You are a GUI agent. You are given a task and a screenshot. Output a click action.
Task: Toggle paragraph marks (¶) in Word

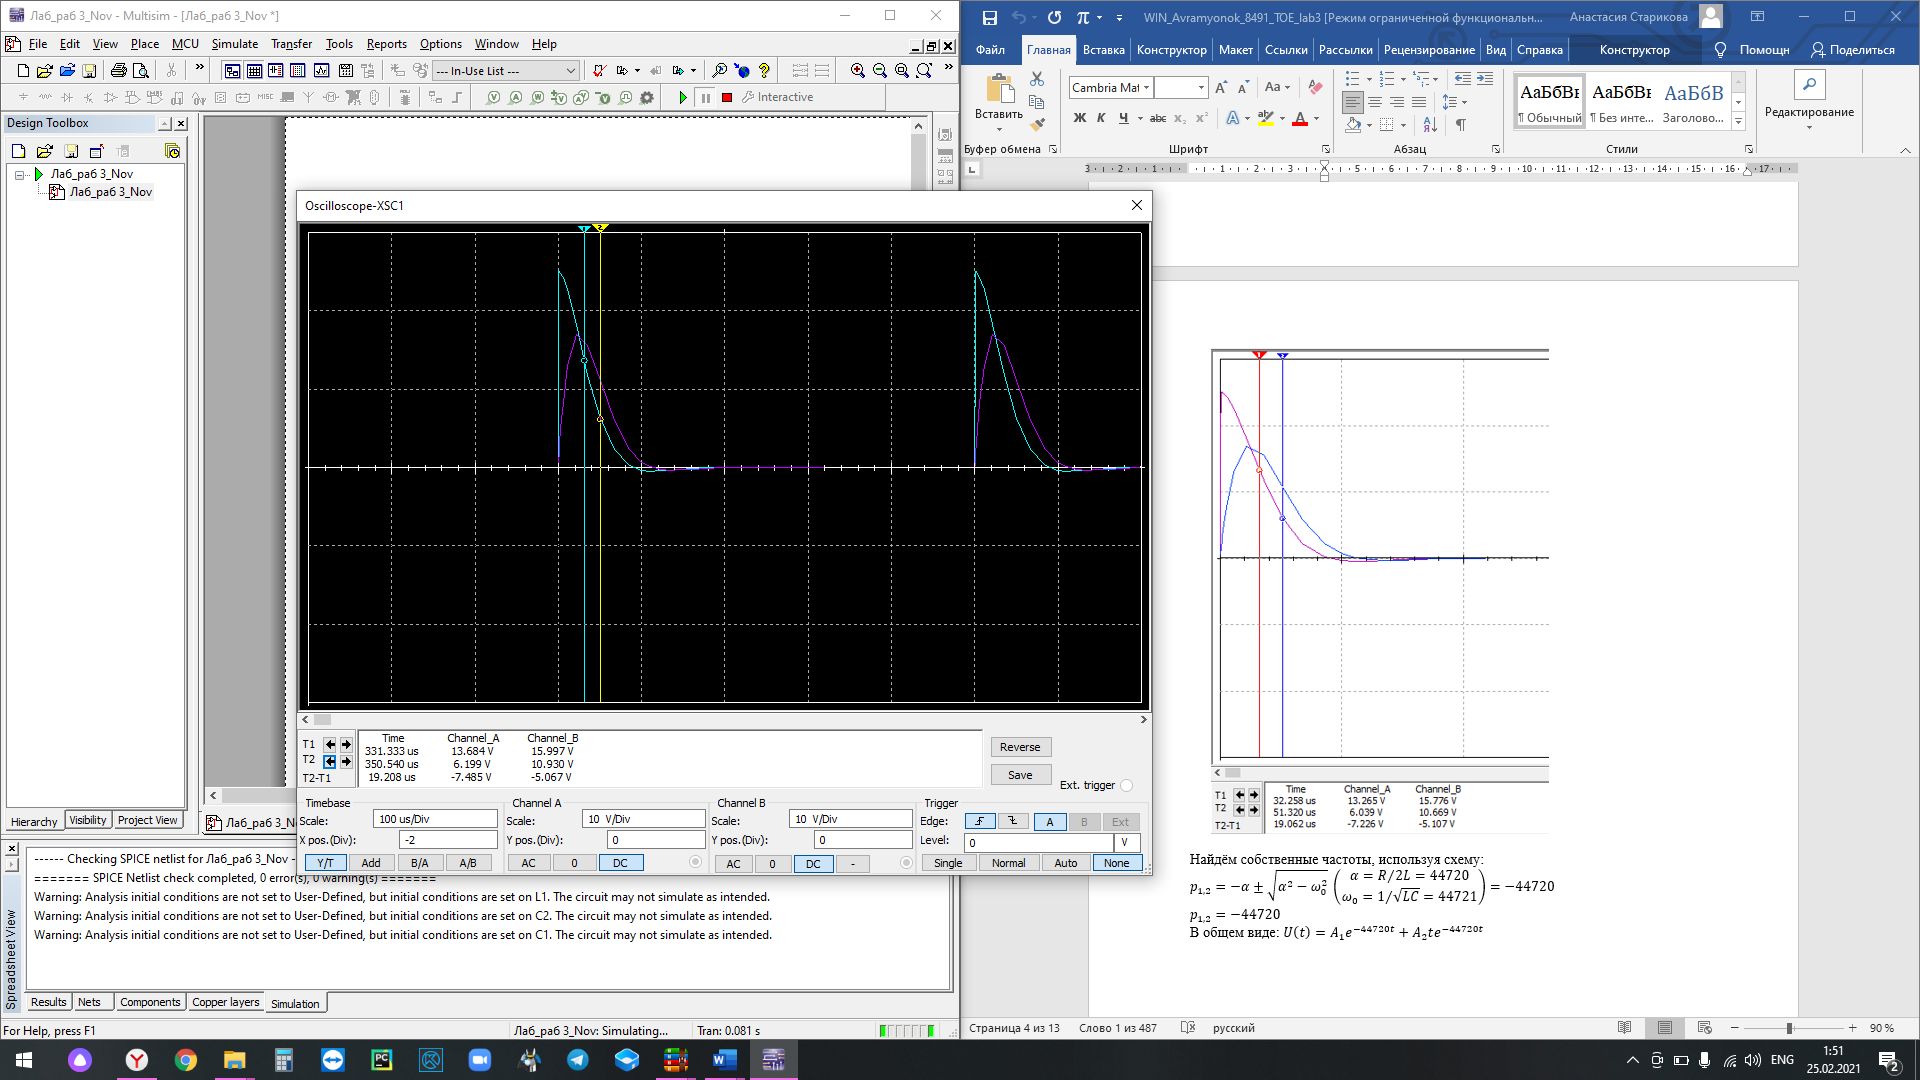1461,125
